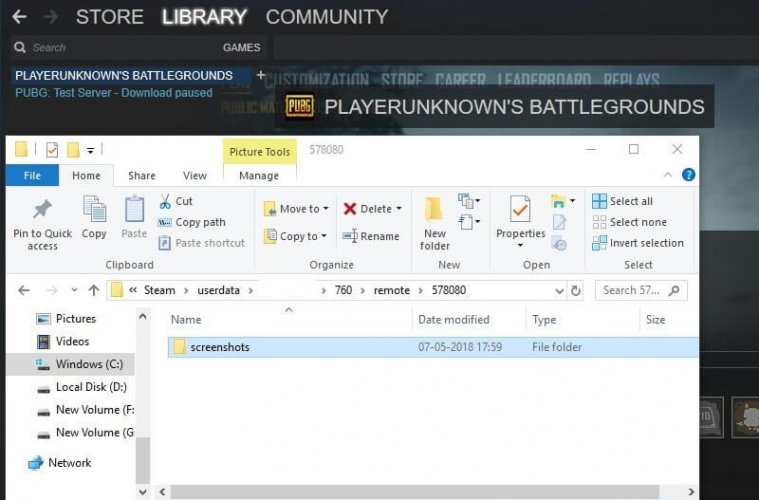Viewport: 759px width, 500px height.
Task: Expand the Properties dropdown arrow
Action: click(x=520, y=245)
